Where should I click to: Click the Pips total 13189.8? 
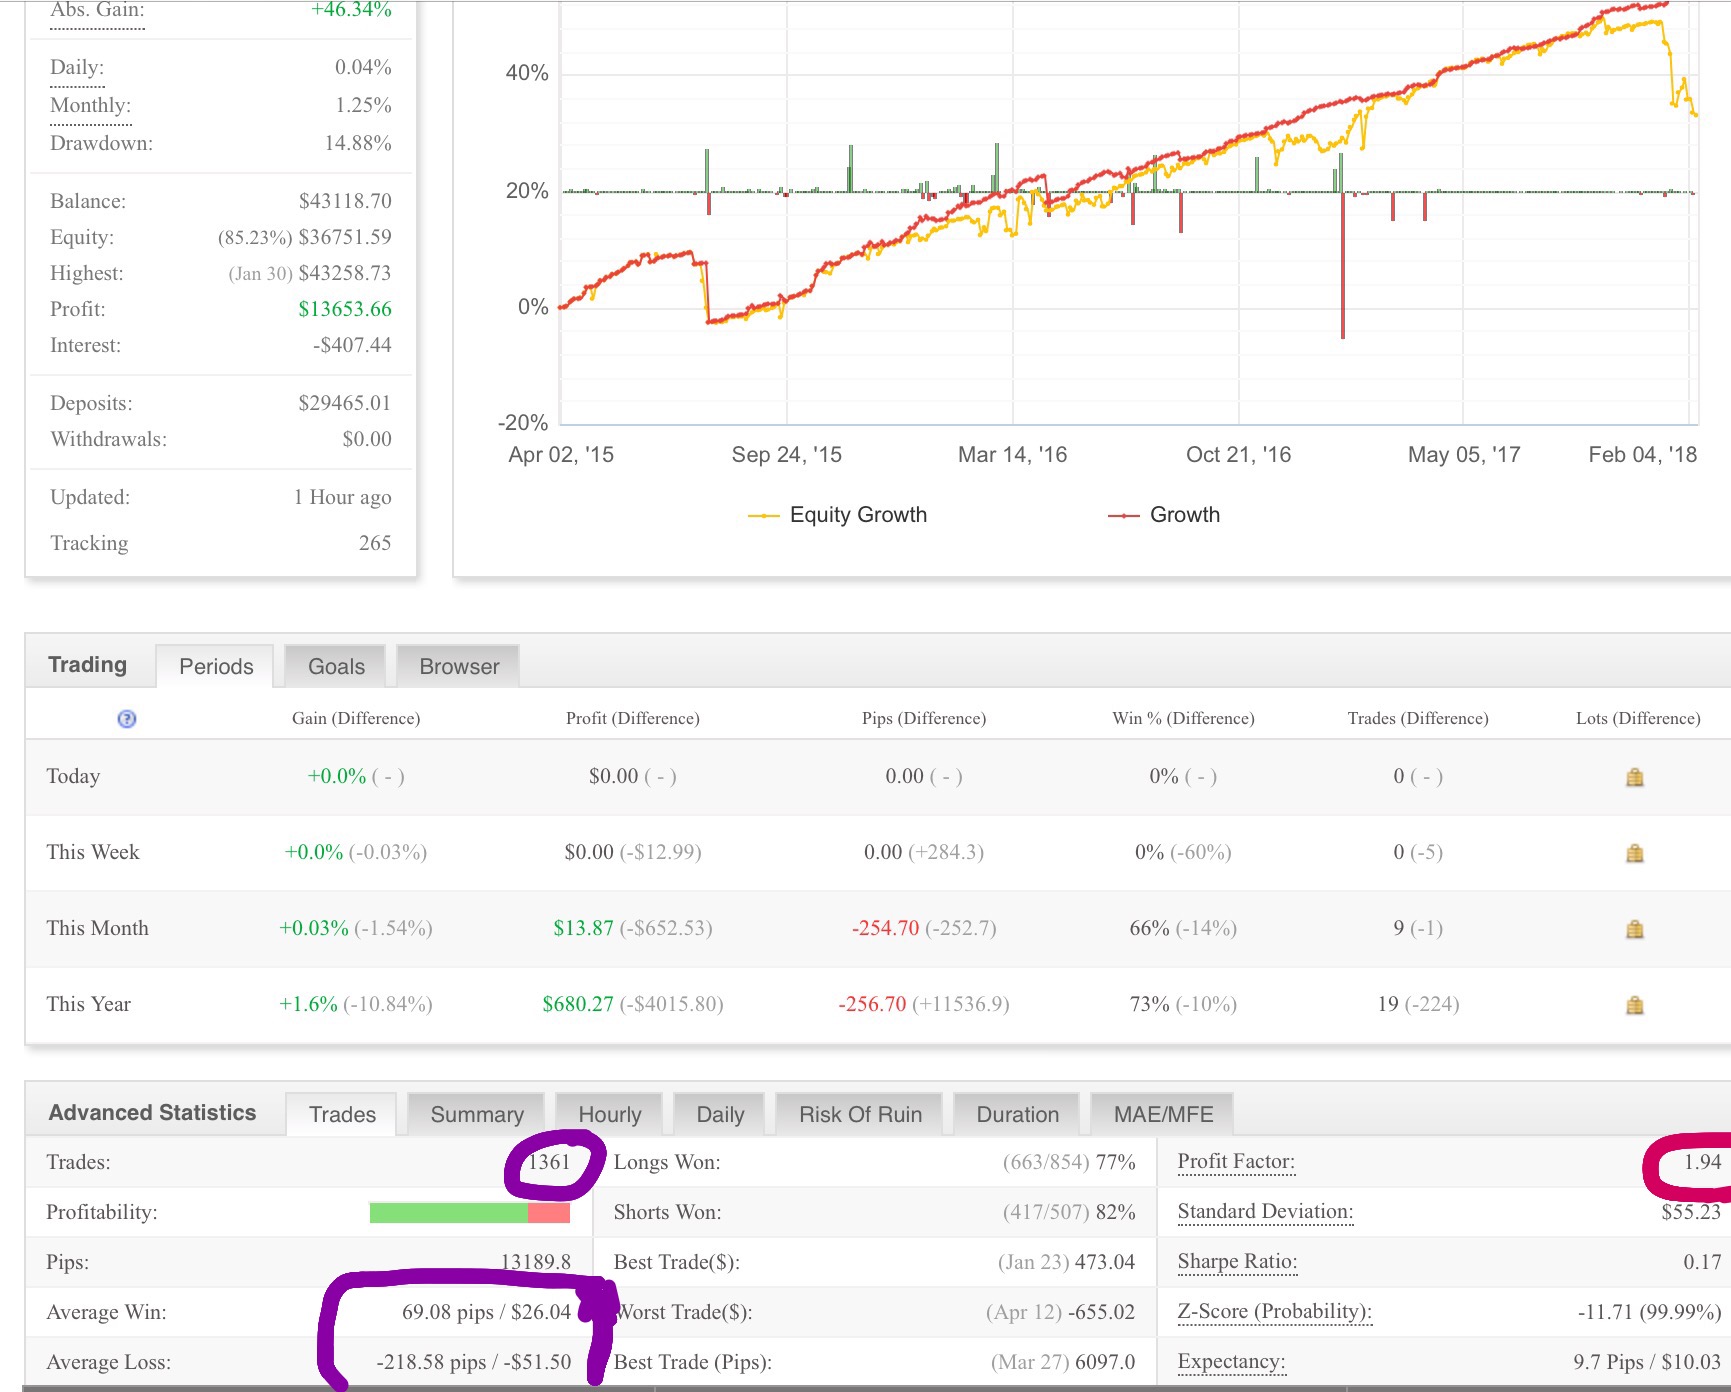point(536,1262)
